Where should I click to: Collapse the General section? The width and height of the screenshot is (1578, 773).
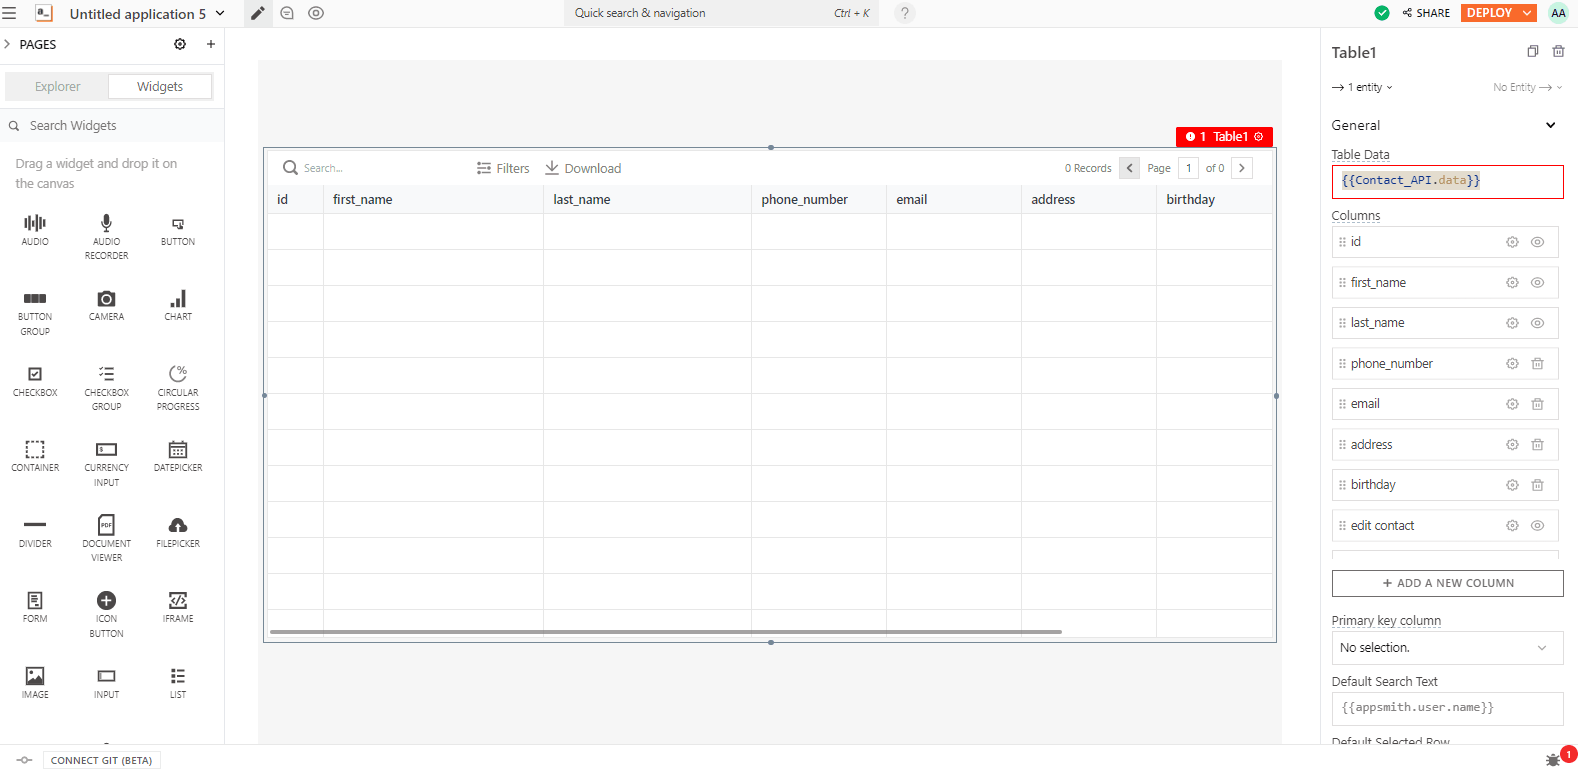pyautogui.click(x=1550, y=125)
